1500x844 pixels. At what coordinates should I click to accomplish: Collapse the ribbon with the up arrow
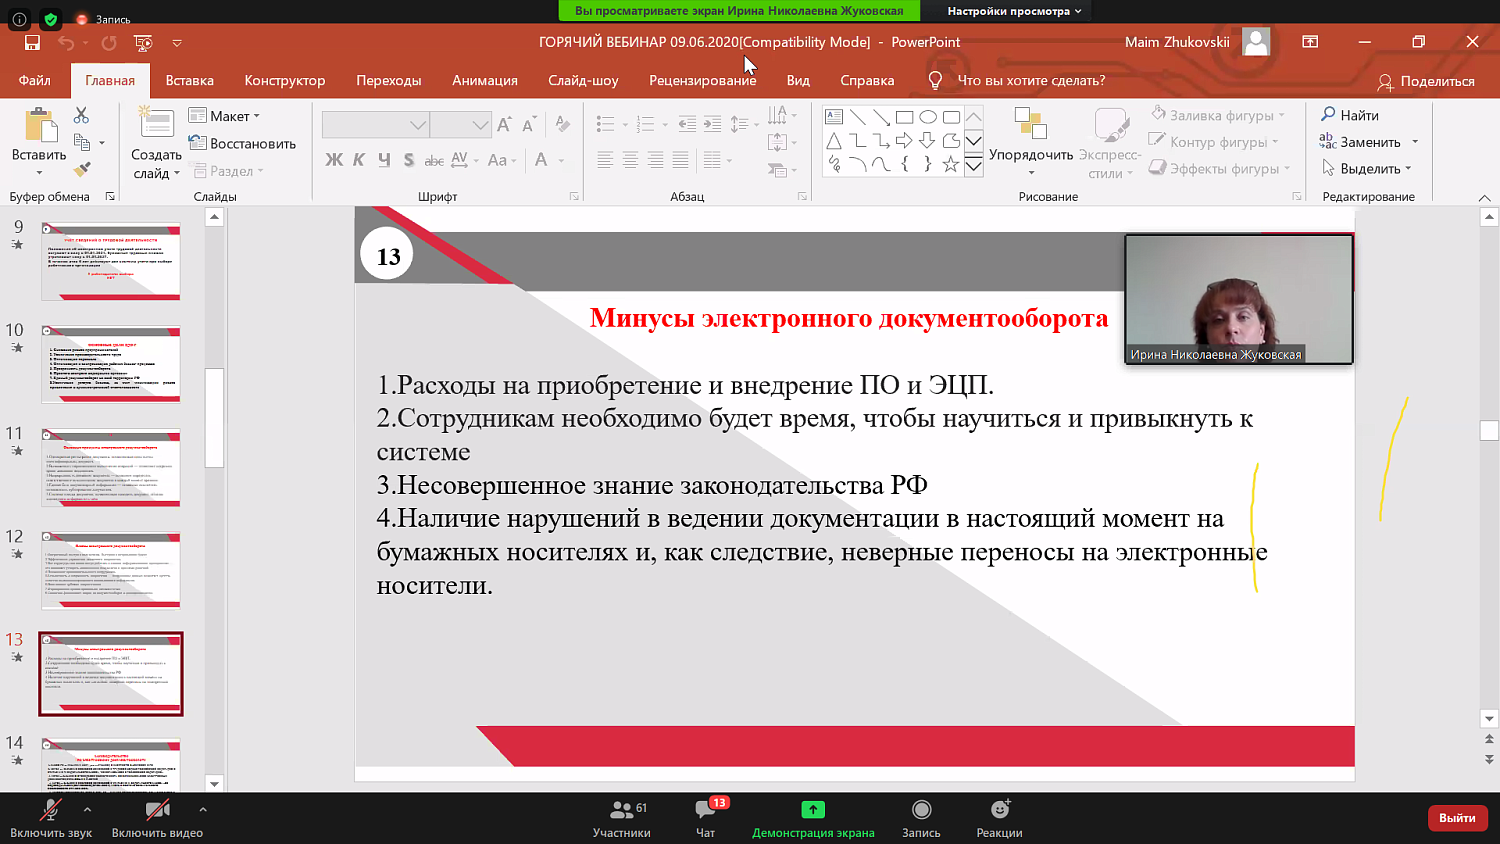click(x=1484, y=197)
